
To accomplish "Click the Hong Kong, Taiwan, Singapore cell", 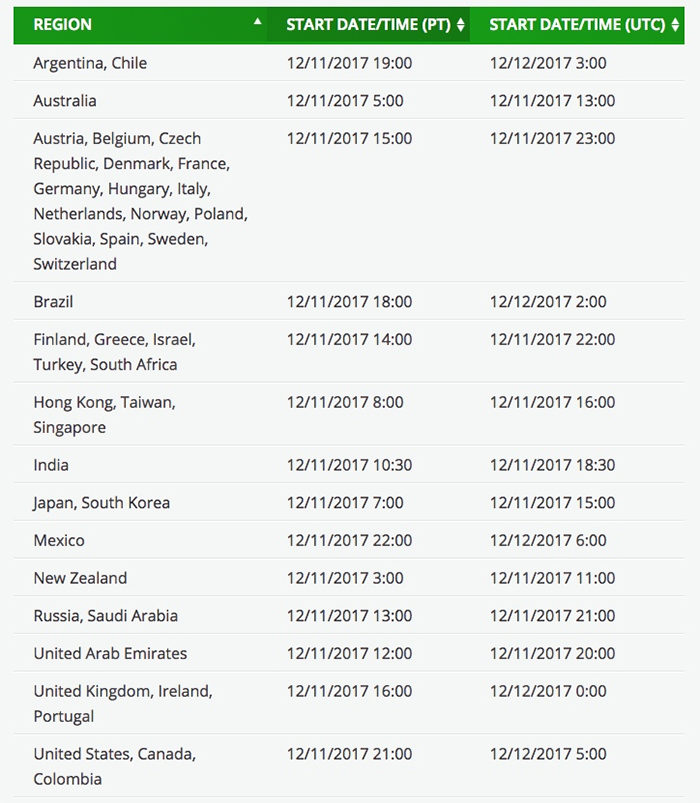I will pos(104,415).
